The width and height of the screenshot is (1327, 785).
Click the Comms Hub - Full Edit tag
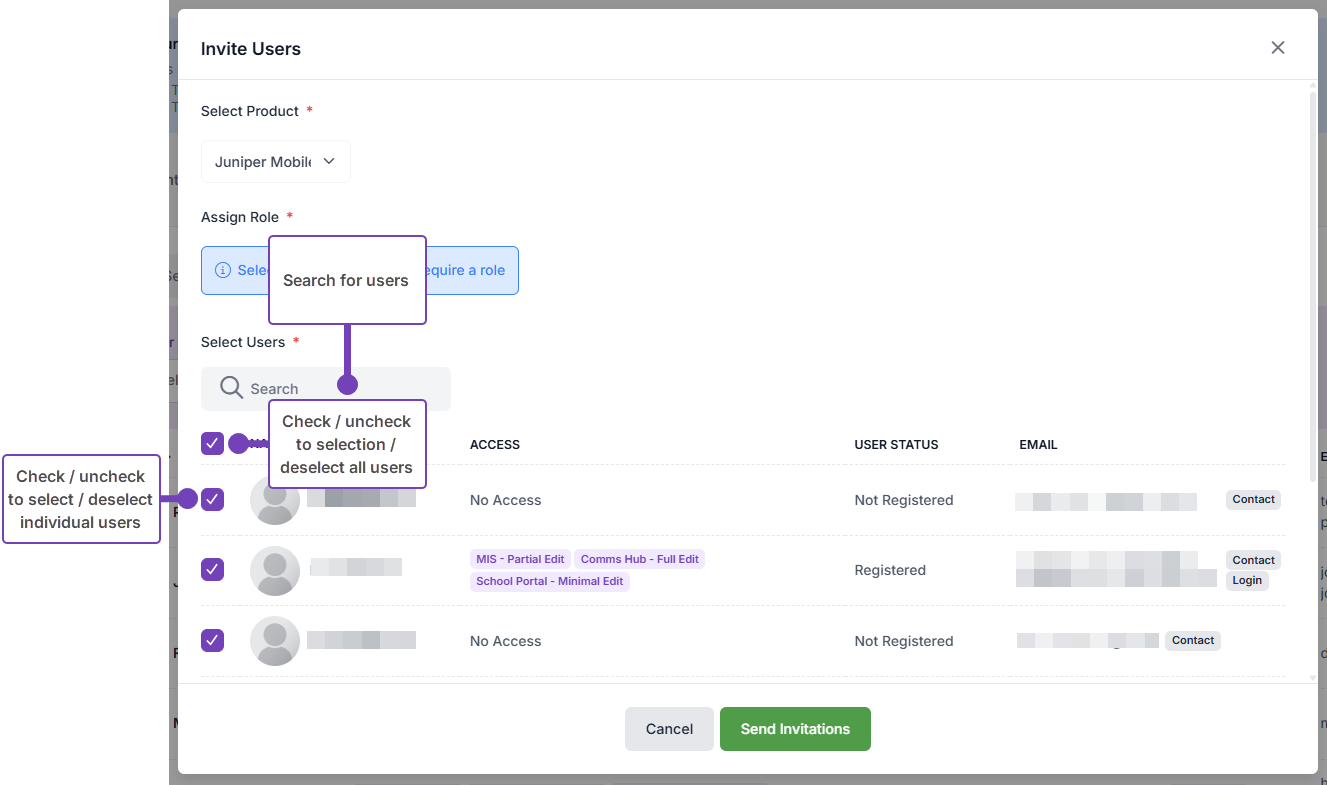[x=639, y=560]
